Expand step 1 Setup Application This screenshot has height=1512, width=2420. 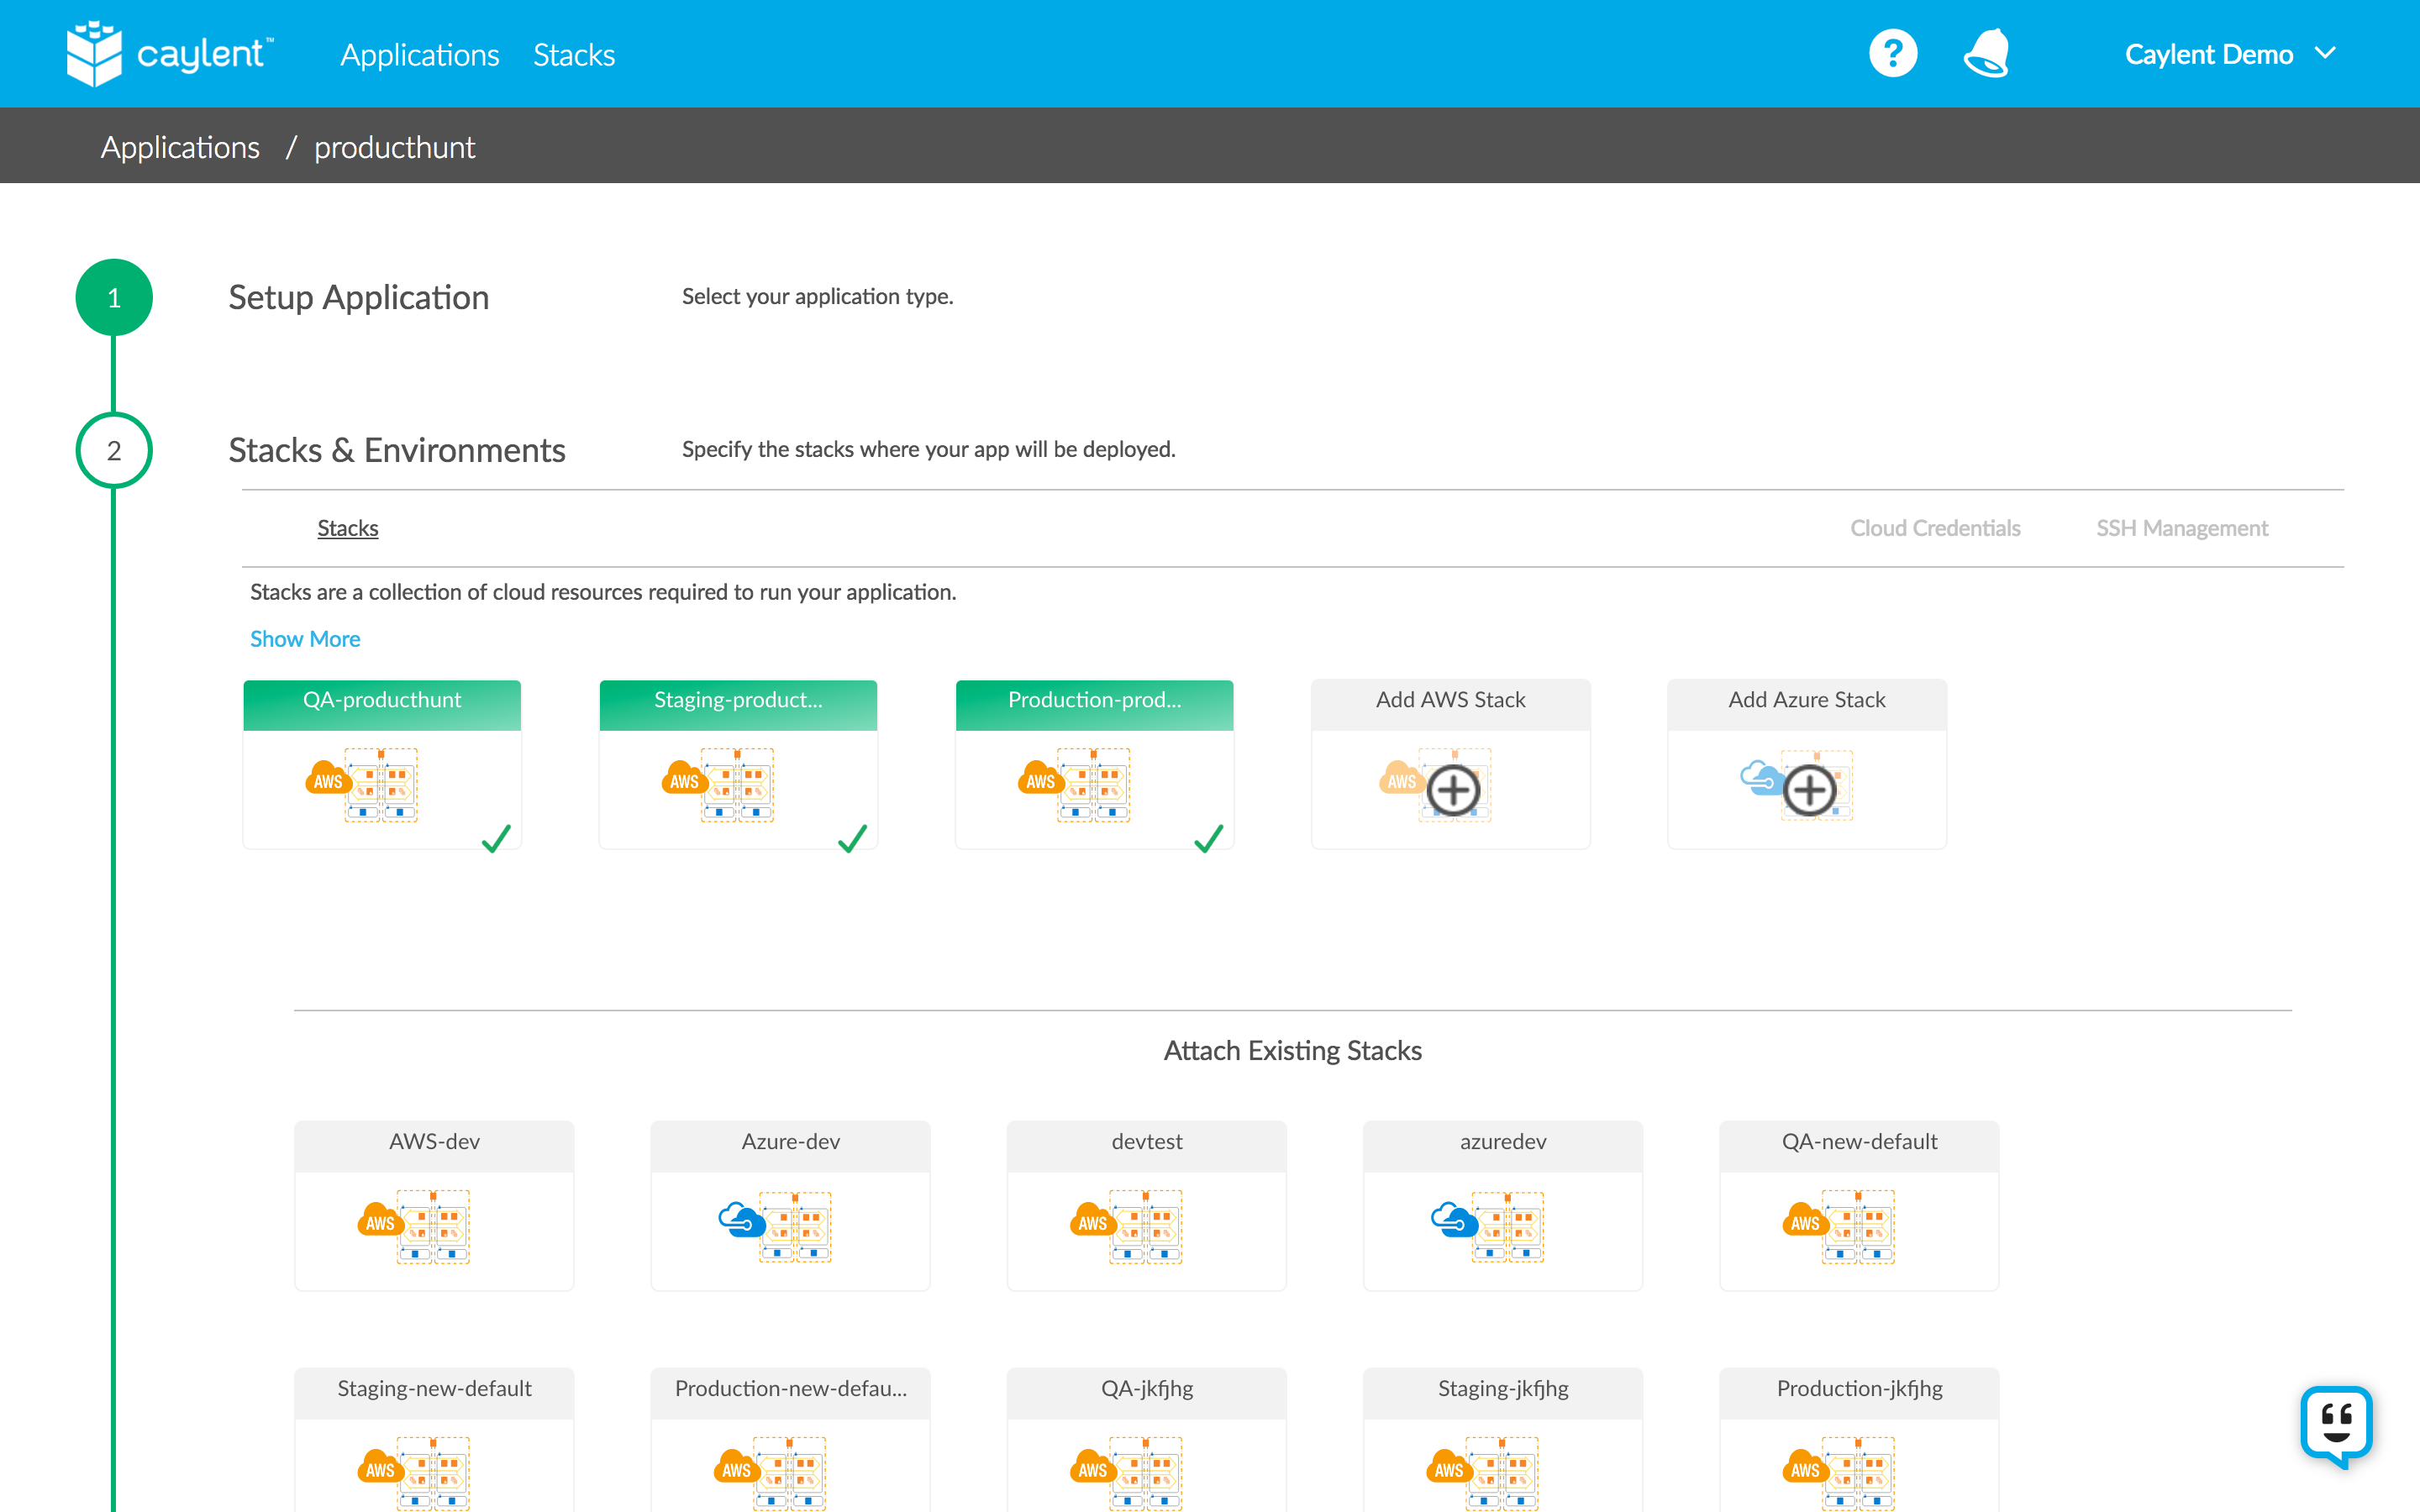(x=358, y=297)
